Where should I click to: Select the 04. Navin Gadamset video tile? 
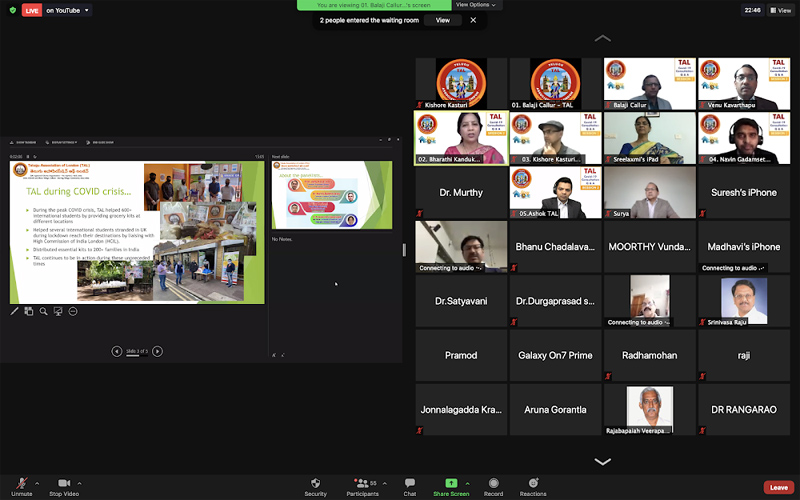click(744, 138)
